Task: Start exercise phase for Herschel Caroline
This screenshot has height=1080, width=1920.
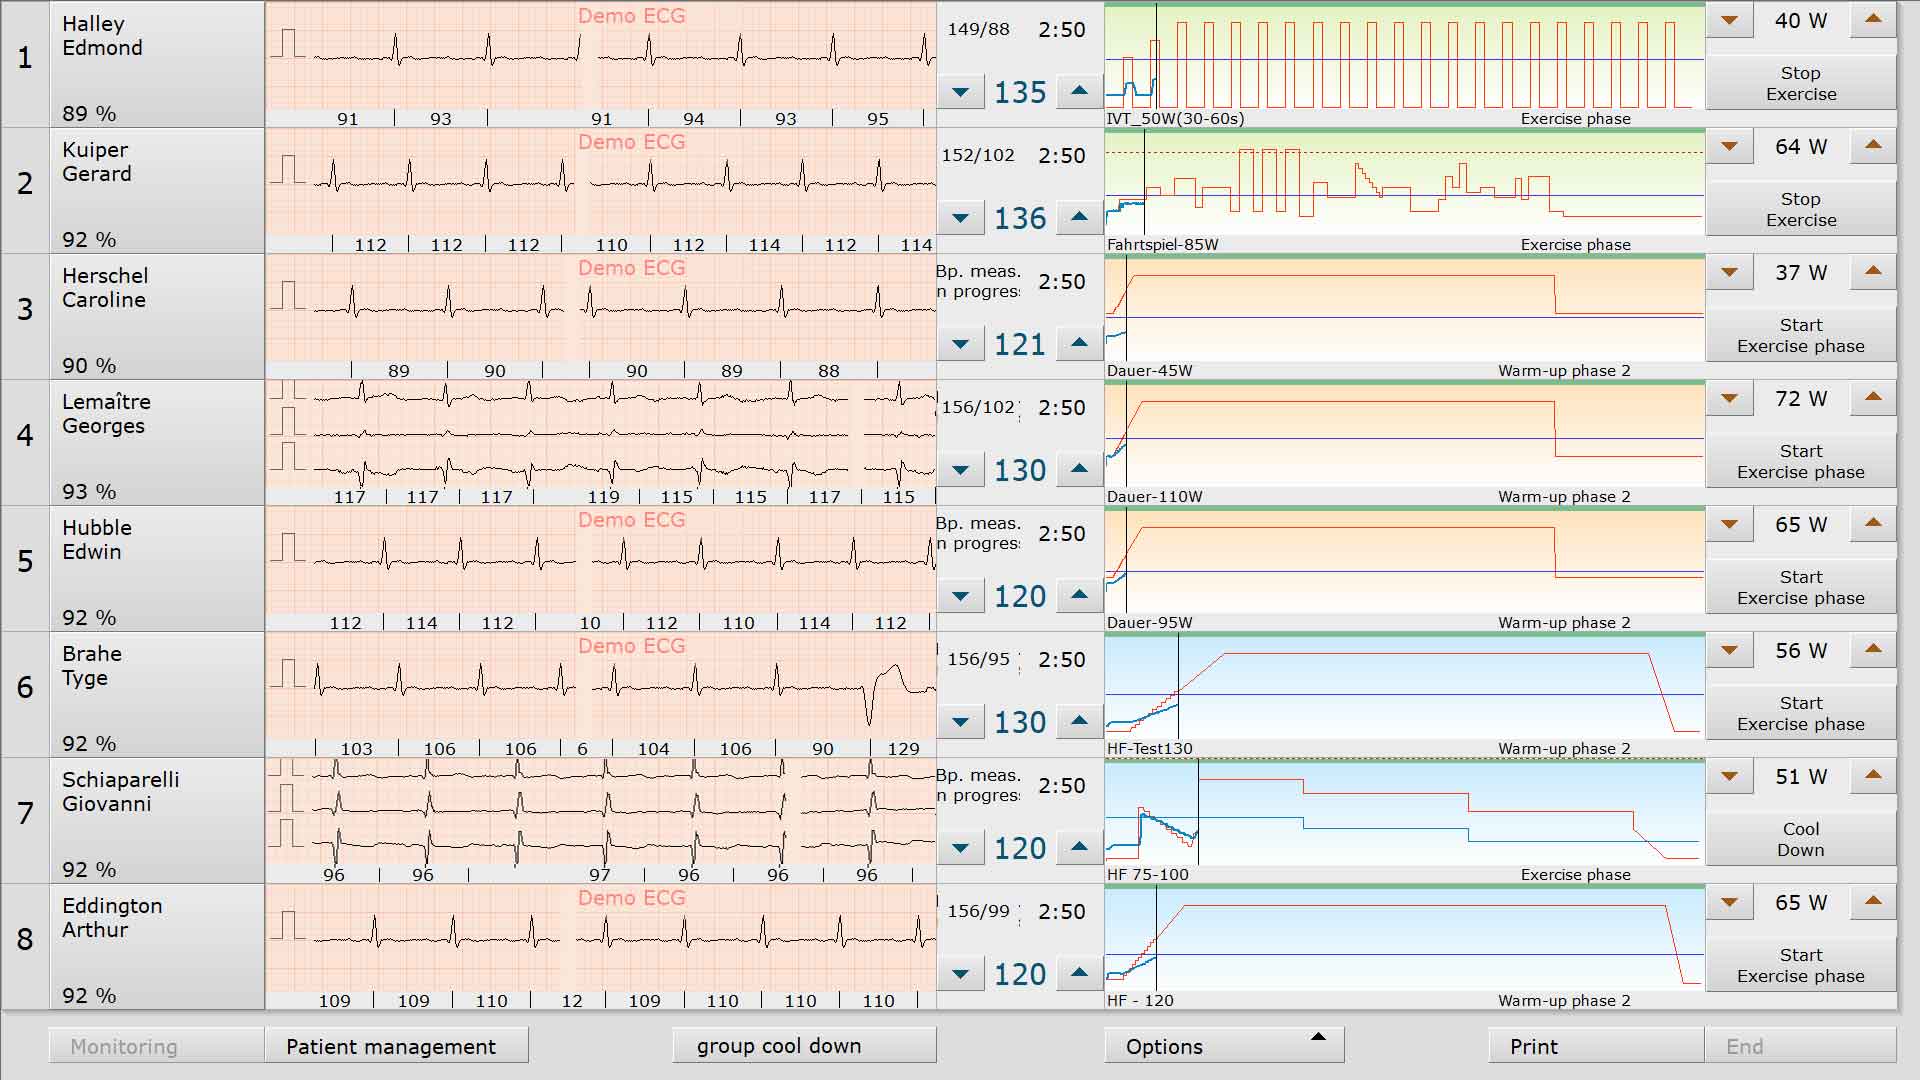Action: (x=1801, y=335)
